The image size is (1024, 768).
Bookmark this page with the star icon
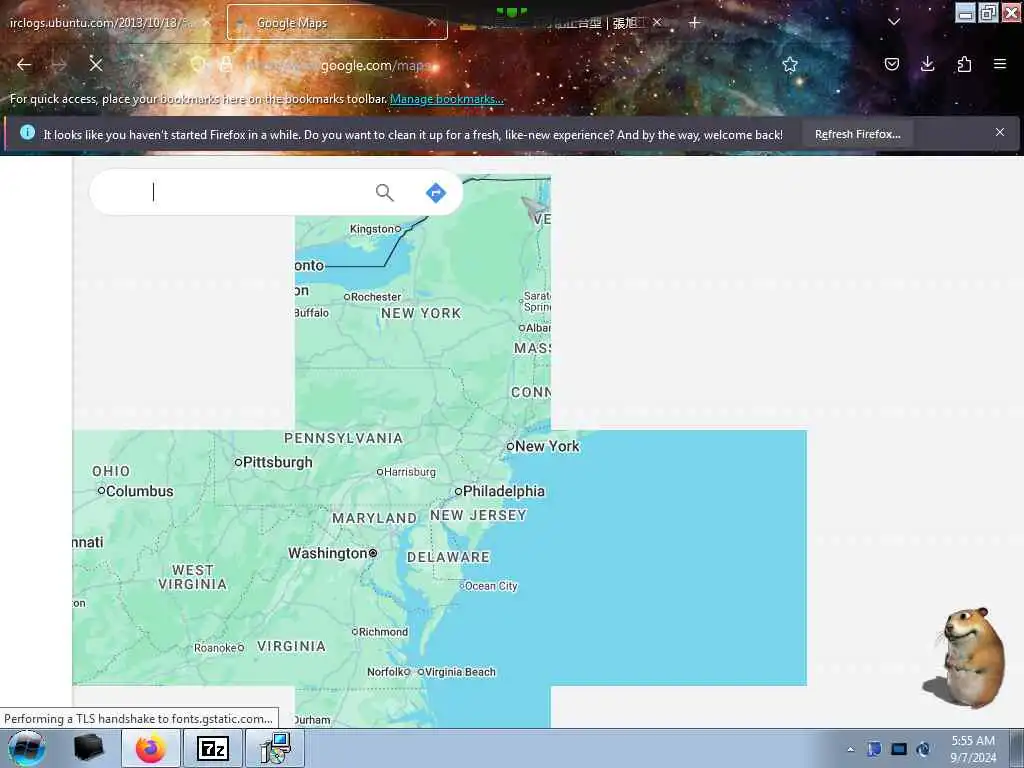(x=790, y=64)
